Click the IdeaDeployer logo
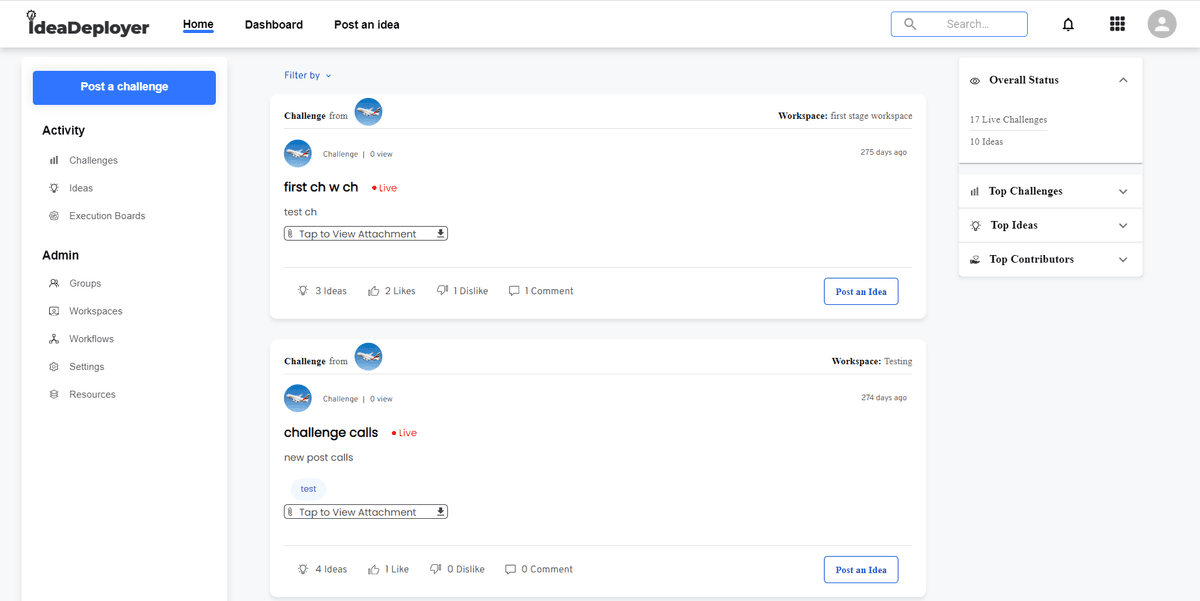Image resolution: width=1200 pixels, height=601 pixels. pyautogui.click(x=88, y=24)
